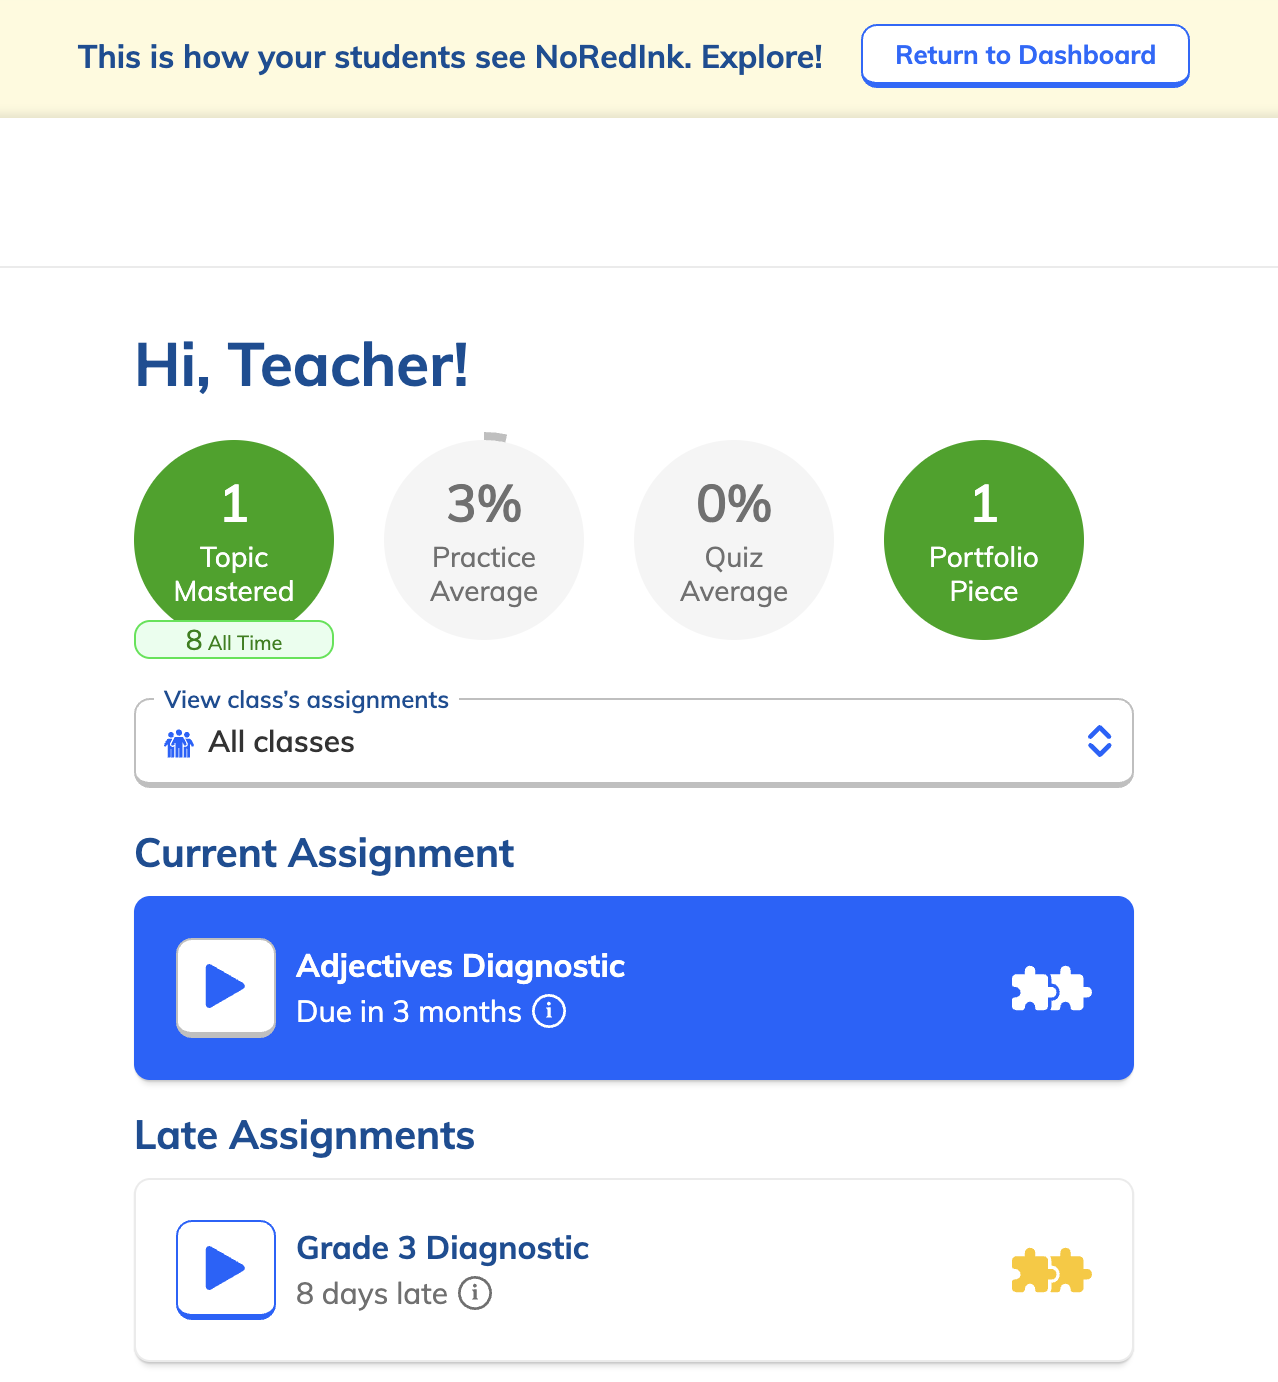The height and width of the screenshot is (1382, 1278).
Task: Click the yellow puzzle icon on Grade 3 Diagnostic
Action: coord(1051,1271)
